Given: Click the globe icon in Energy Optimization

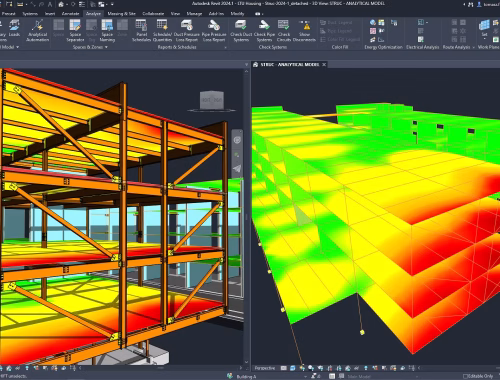Looking at the screenshot, I should pyautogui.click(x=373, y=22).
